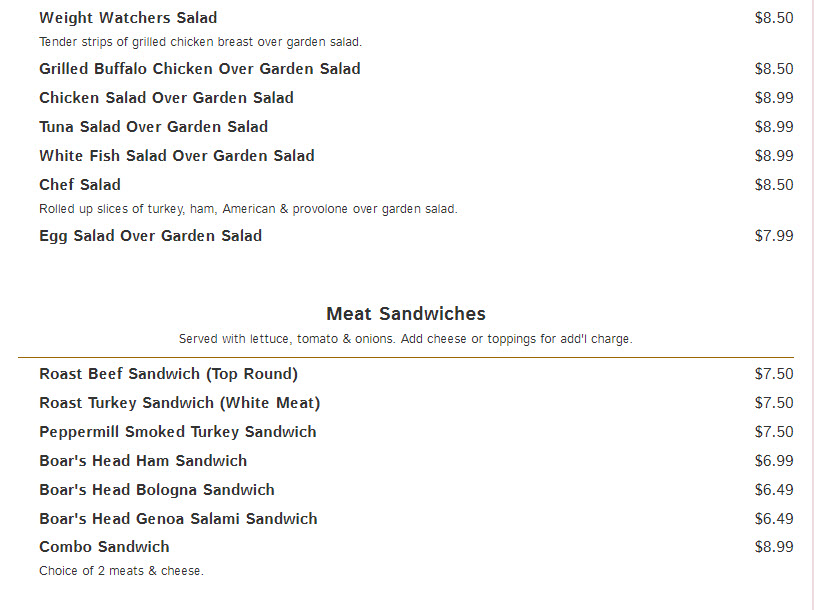Select the $8.99 Combo Sandwich price

(x=774, y=547)
